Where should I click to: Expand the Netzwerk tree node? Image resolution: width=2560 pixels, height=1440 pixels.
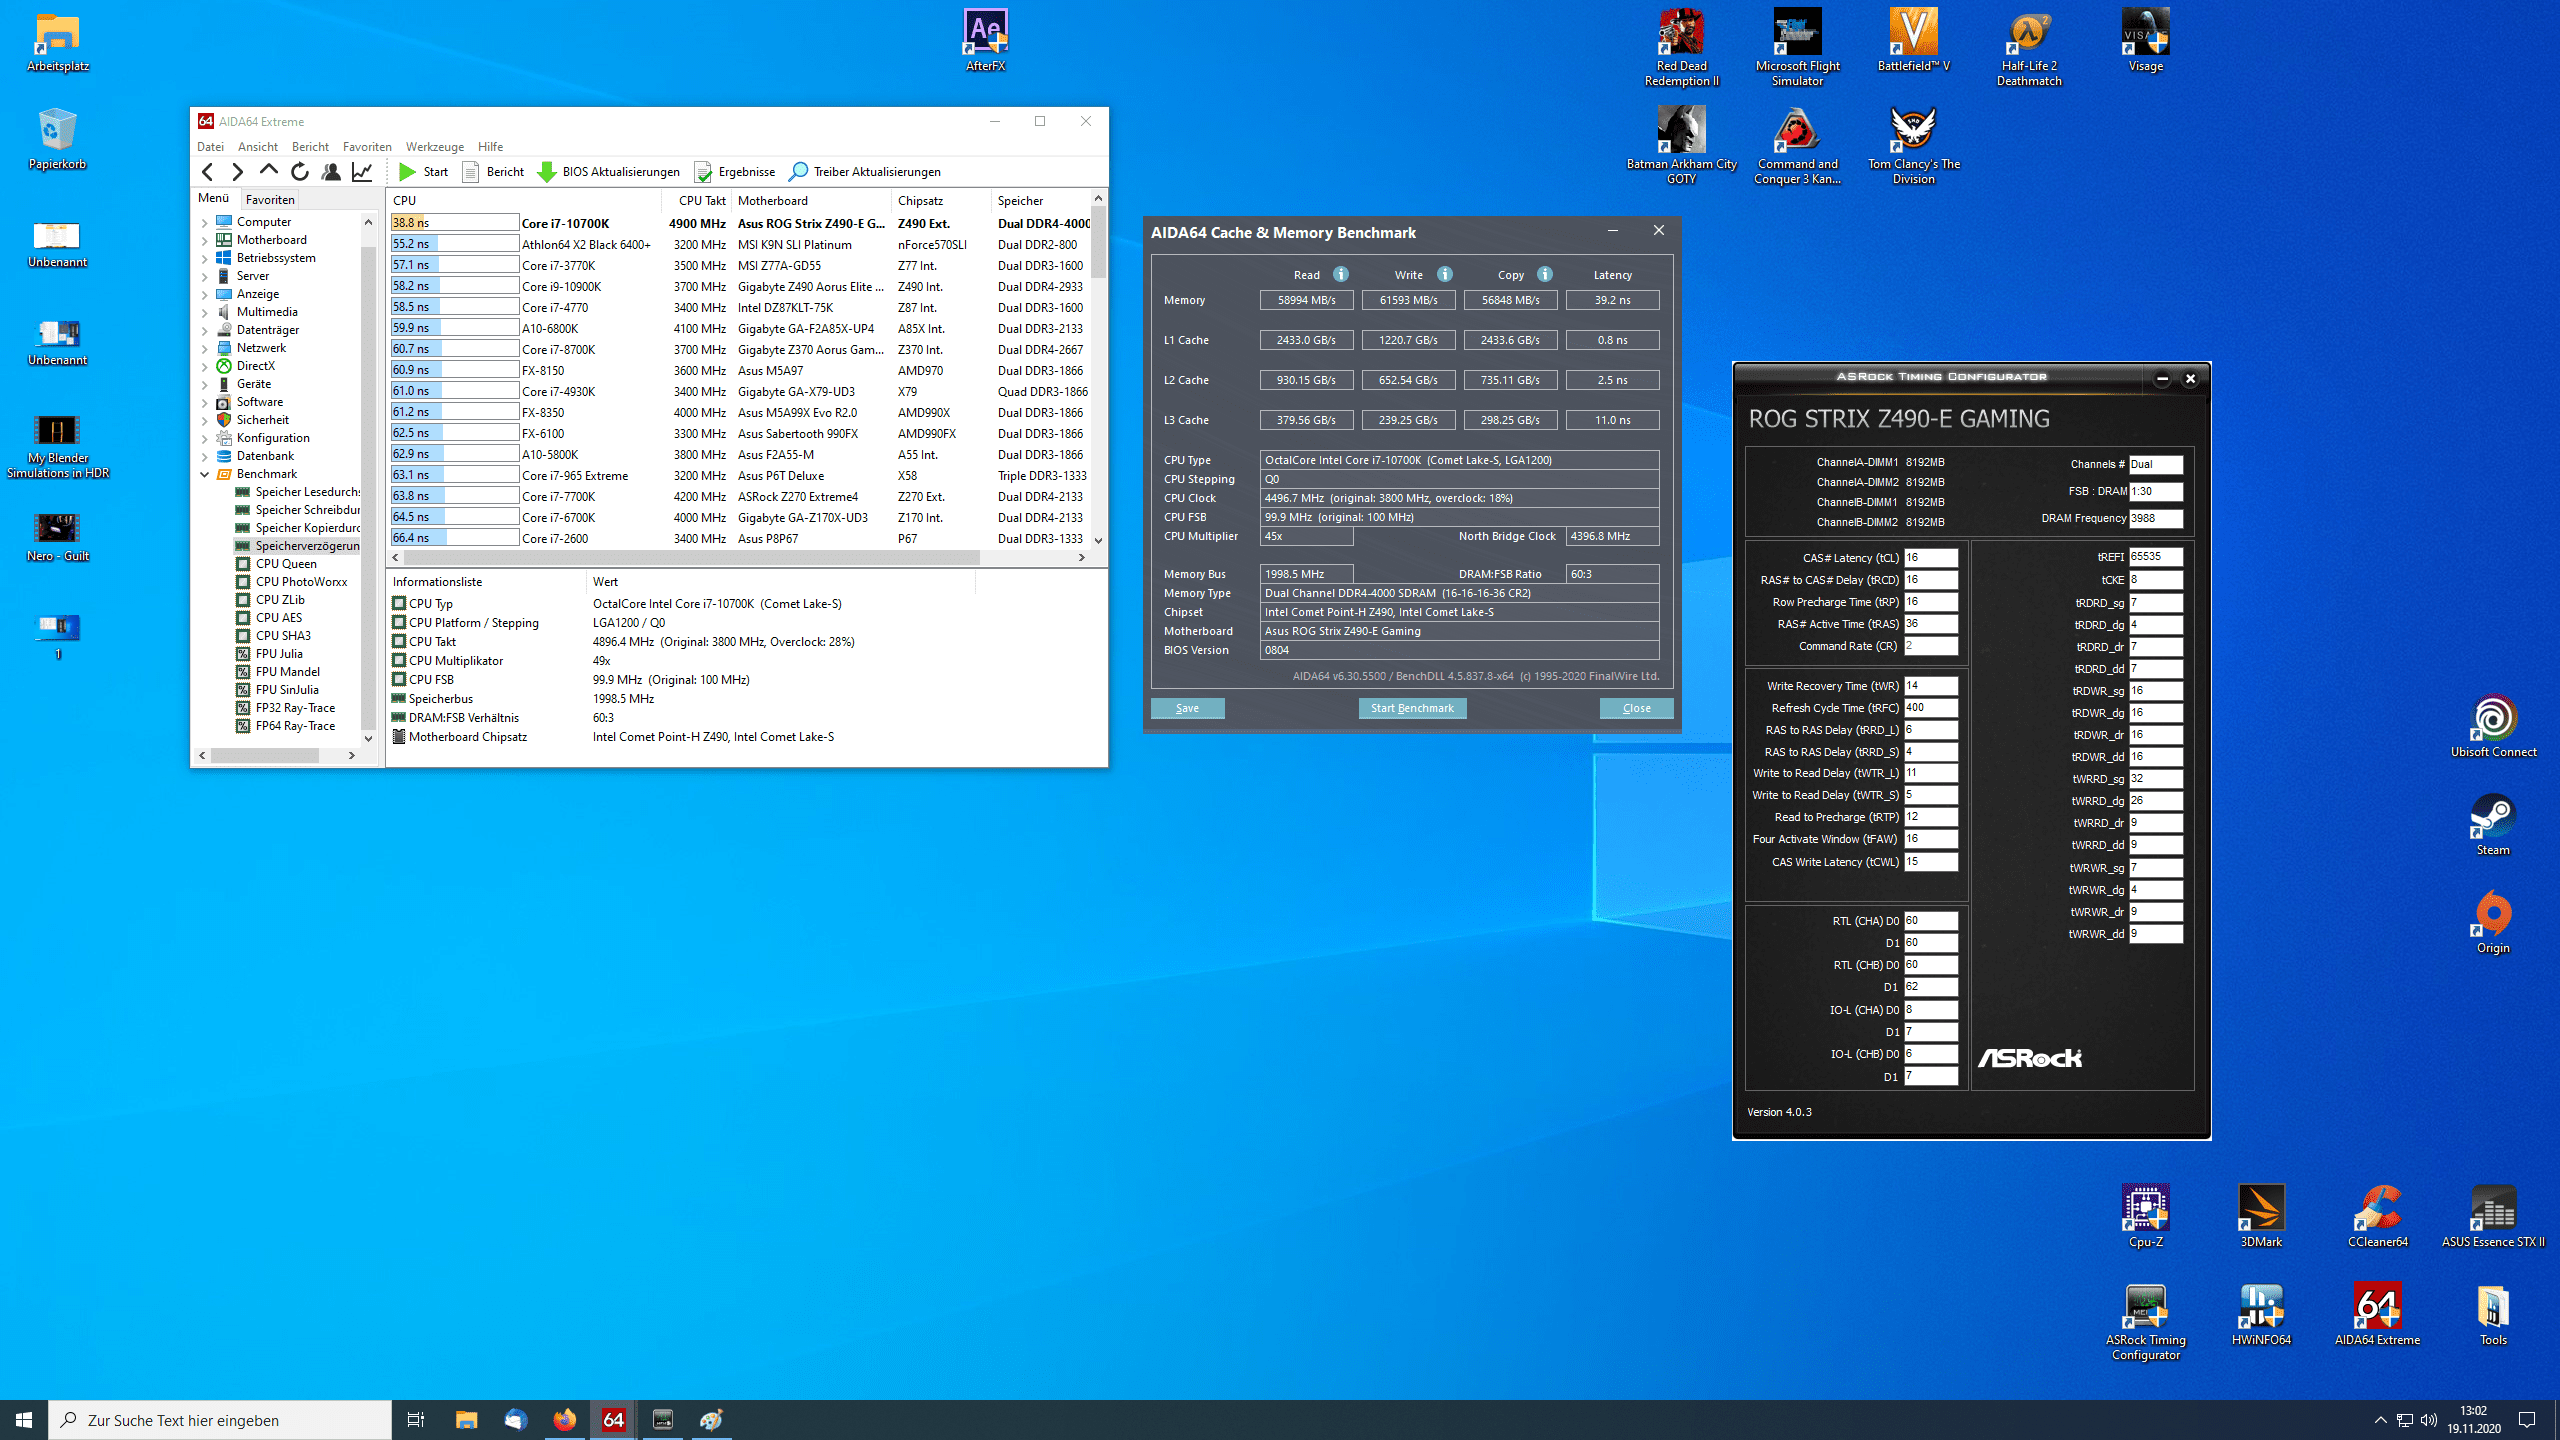pos(205,348)
